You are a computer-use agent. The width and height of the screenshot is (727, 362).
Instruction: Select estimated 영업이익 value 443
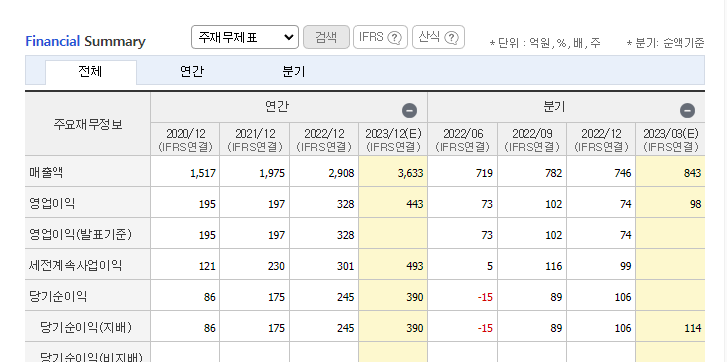pyautogui.click(x=415, y=204)
